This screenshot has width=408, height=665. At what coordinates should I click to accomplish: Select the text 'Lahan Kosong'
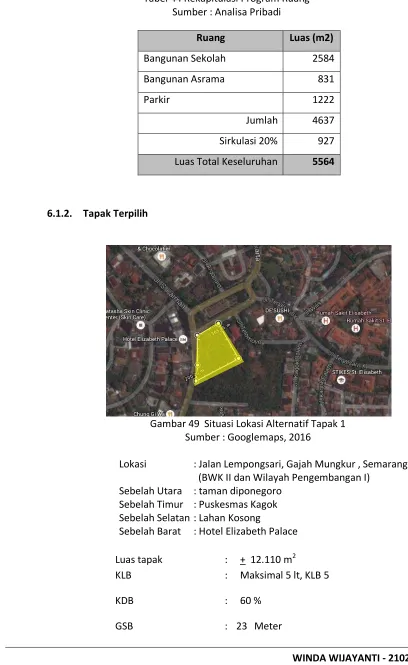pos(229,518)
